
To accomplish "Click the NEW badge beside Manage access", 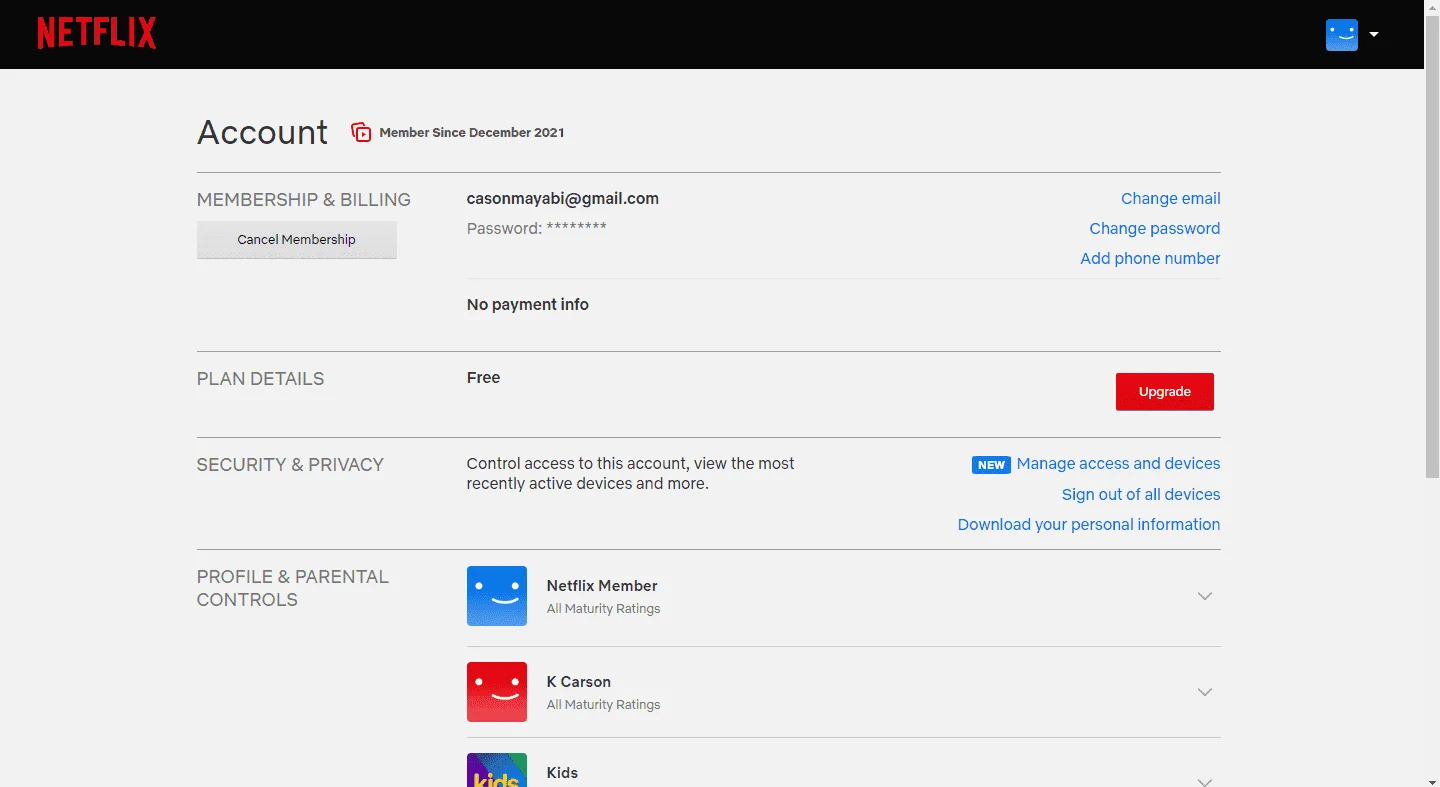I will pos(991,465).
